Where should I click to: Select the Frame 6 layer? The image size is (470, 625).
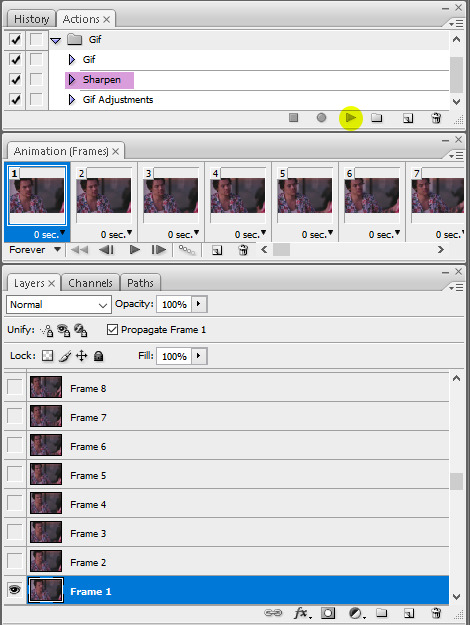point(238,446)
